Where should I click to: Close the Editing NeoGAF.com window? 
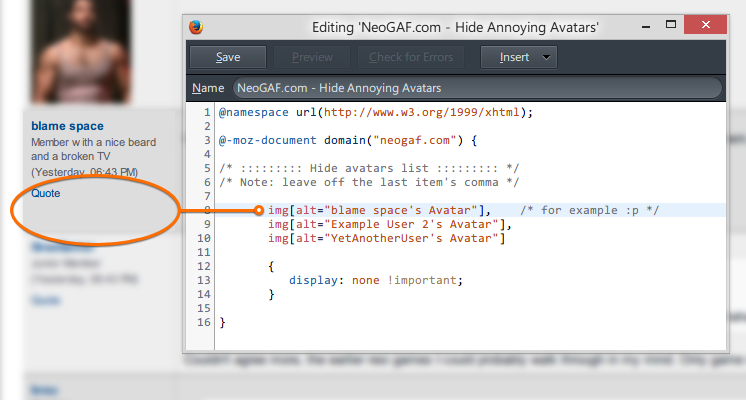[706, 24]
